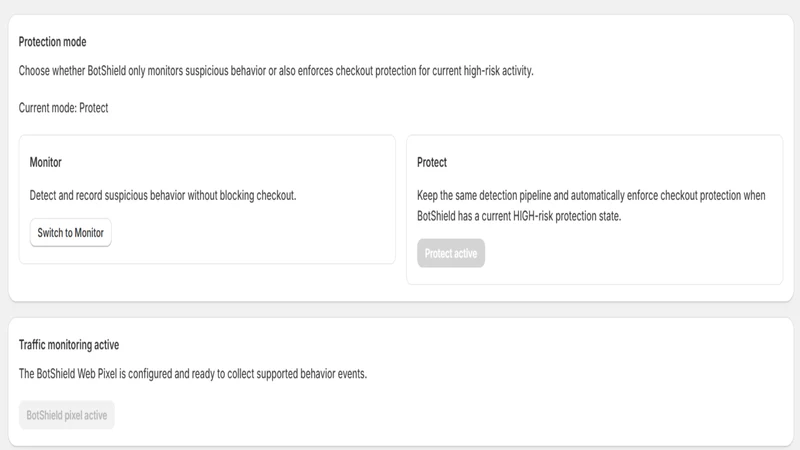Click the disabled BotShield pixel active button

[x=67, y=415]
